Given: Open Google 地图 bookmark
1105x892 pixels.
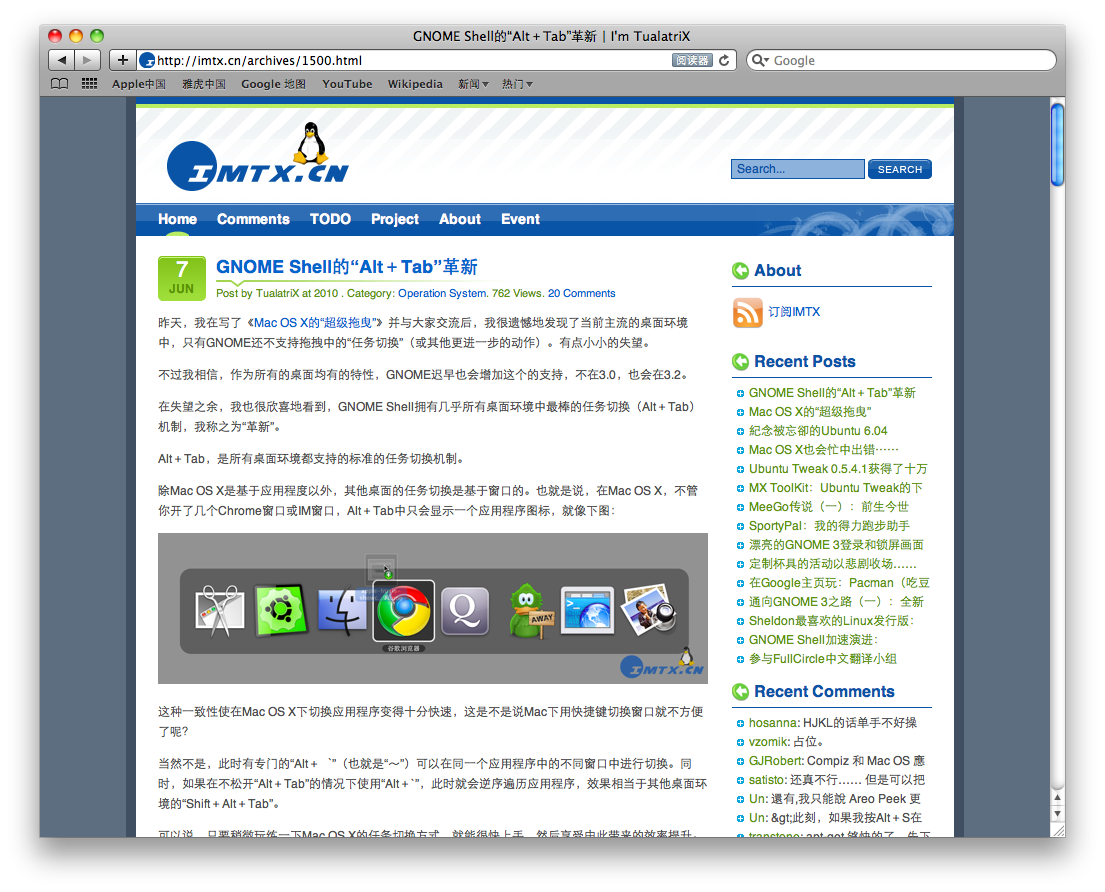Looking at the screenshot, I should point(273,84).
